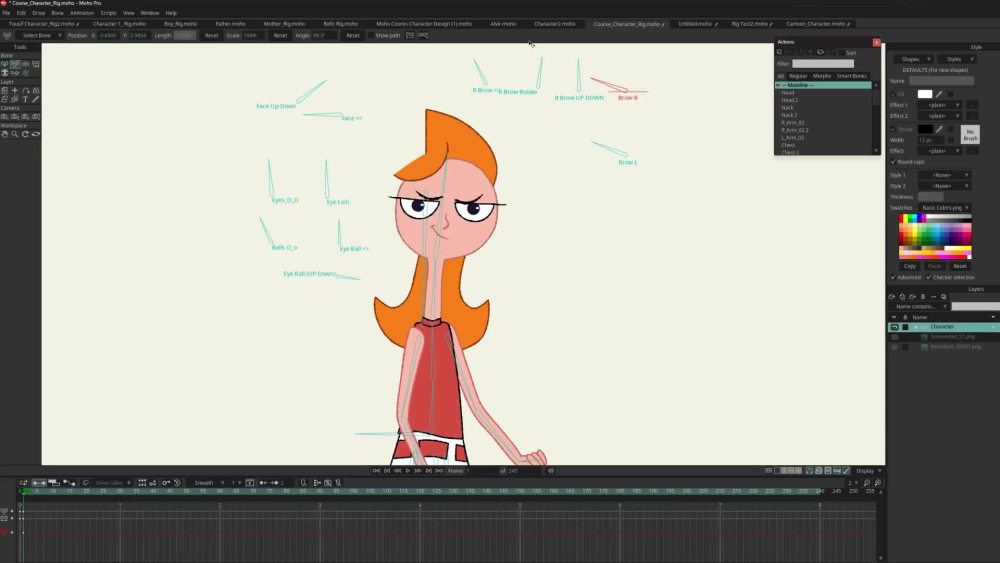Click the jump to end playback button
The image size is (1000, 563).
click(439, 471)
